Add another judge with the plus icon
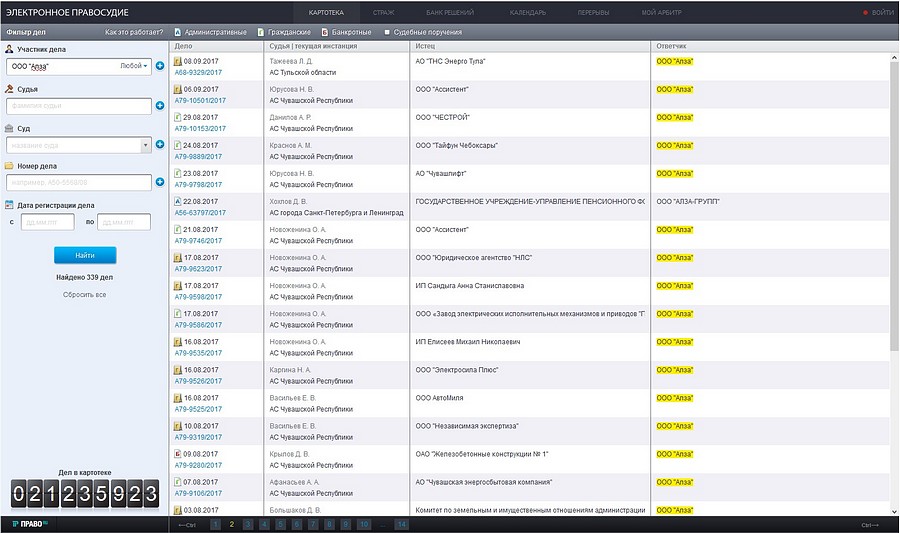The width and height of the screenshot is (900, 533). [160, 106]
